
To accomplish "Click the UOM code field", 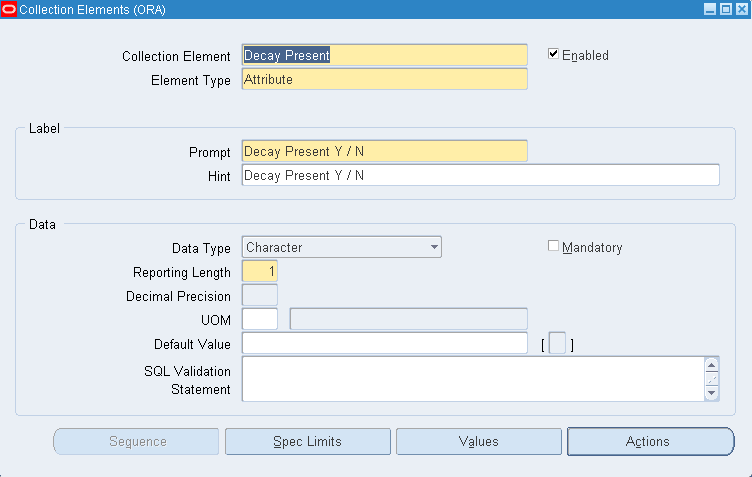I will click(260, 319).
